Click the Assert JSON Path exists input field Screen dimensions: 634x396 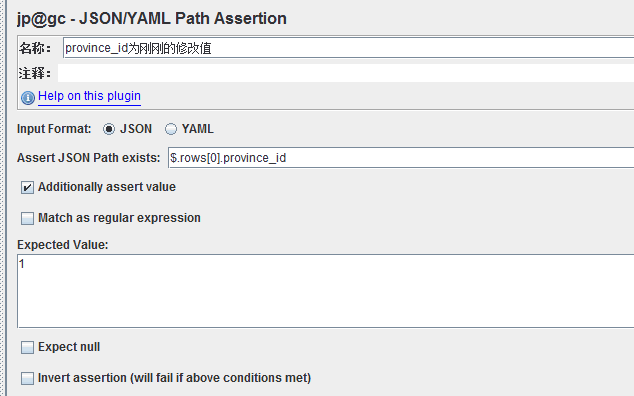(x=401, y=158)
